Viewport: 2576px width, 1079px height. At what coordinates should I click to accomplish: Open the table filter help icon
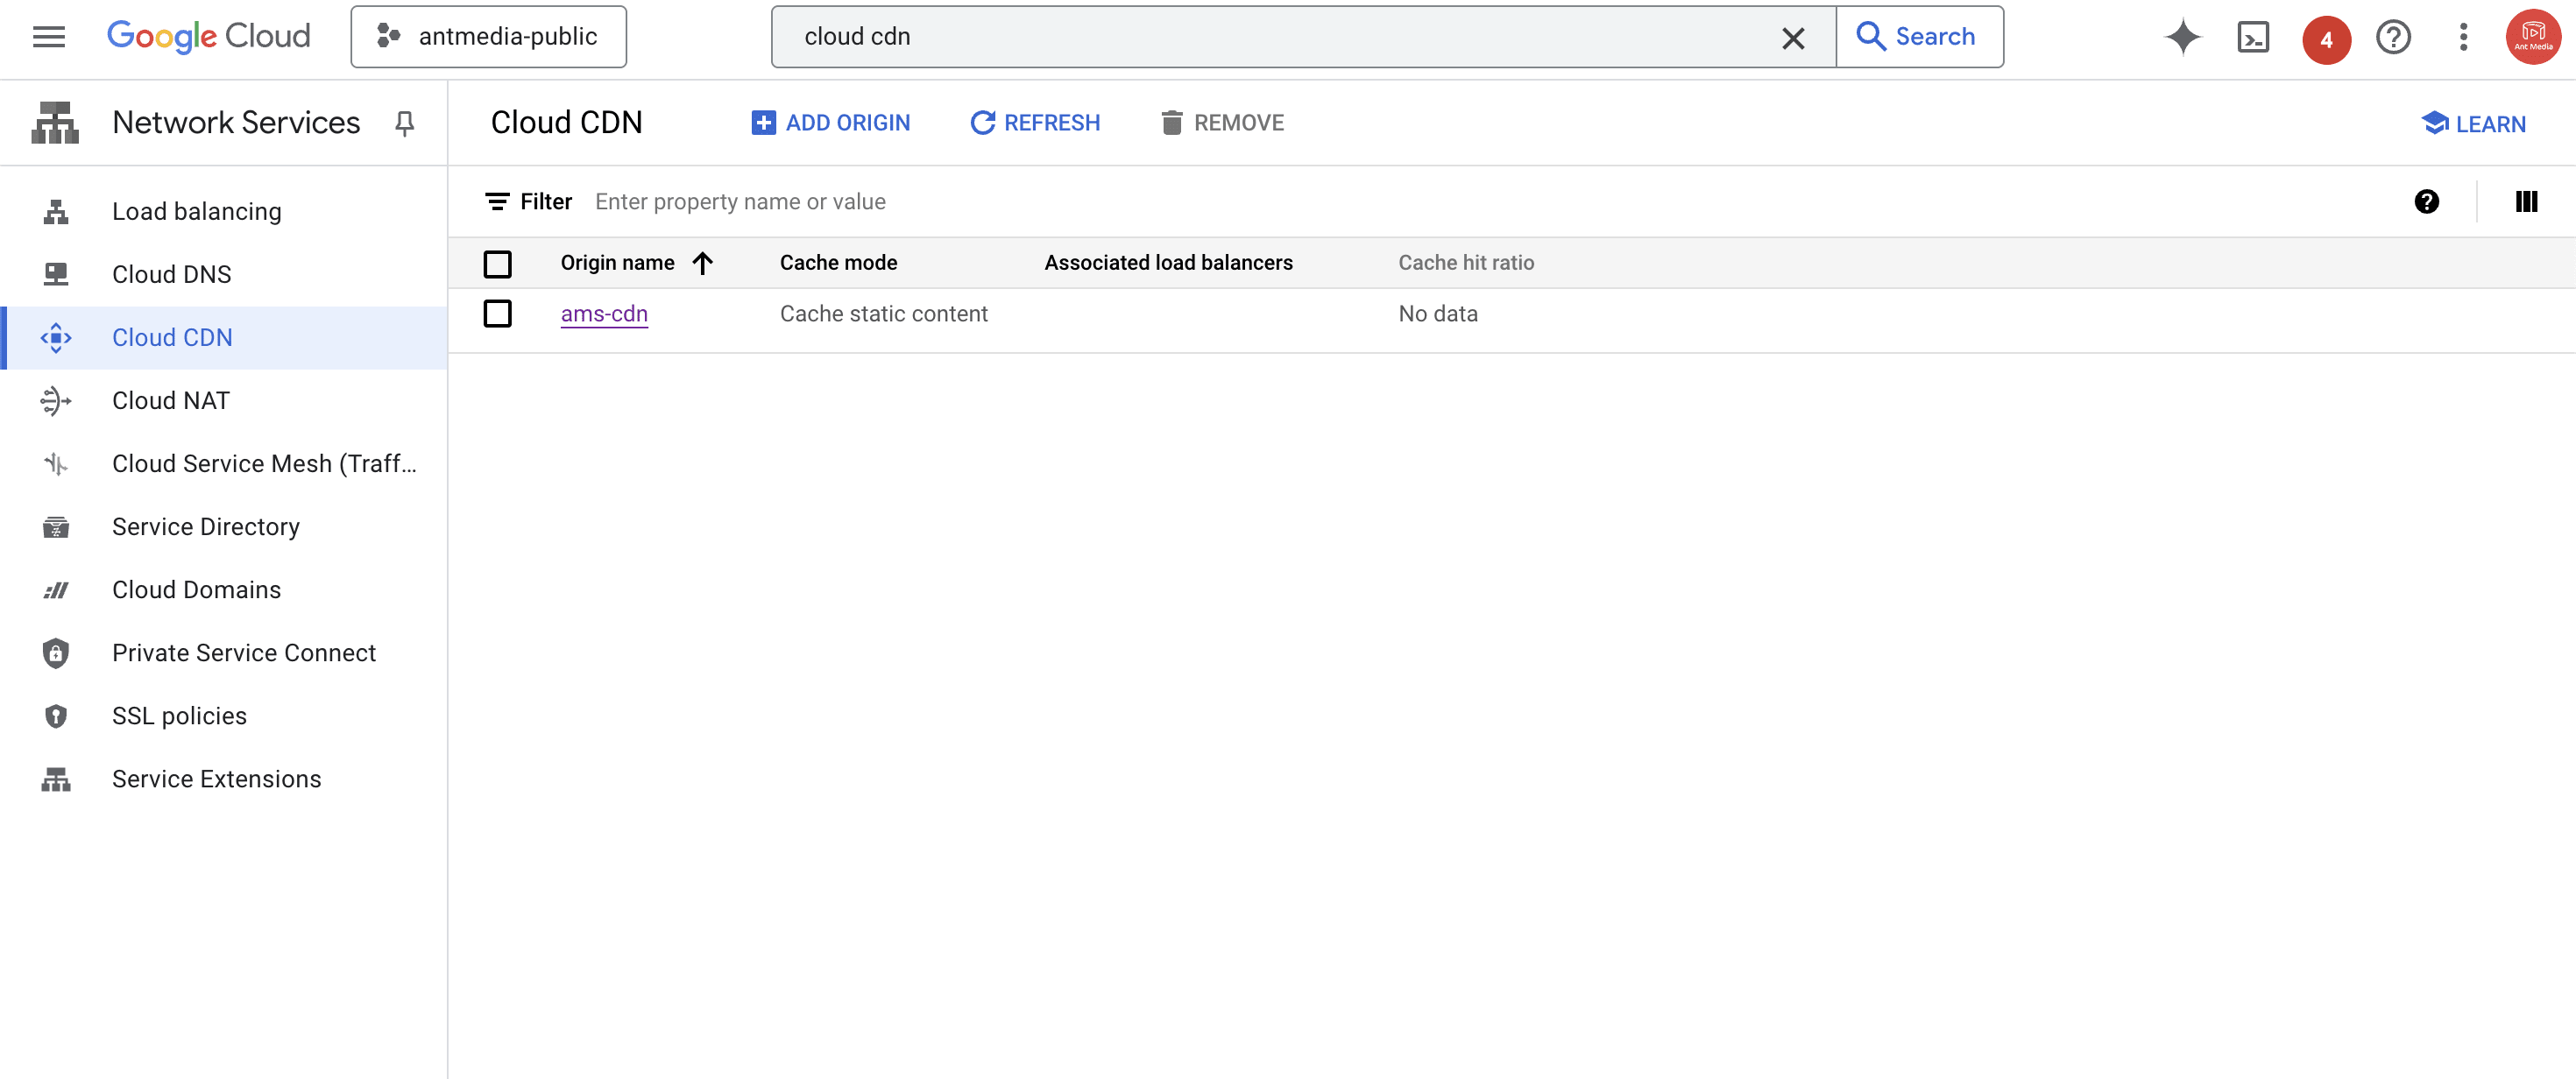pos(2426,202)
